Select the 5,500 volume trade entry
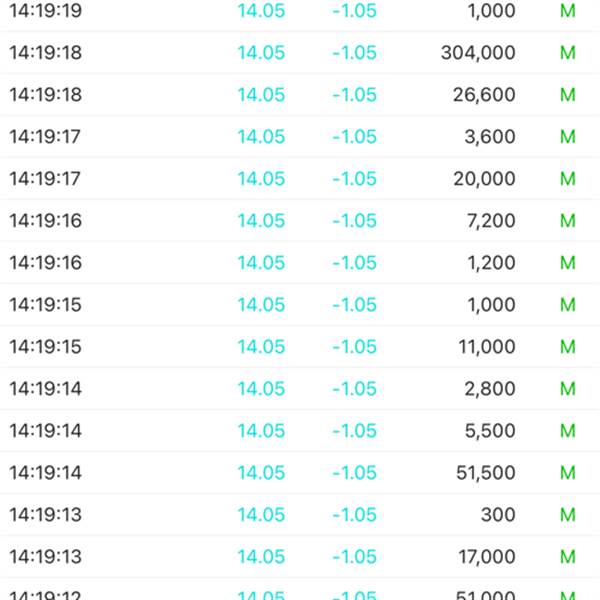Viewport: 600px width, 600px height. (x=300, y=431)
